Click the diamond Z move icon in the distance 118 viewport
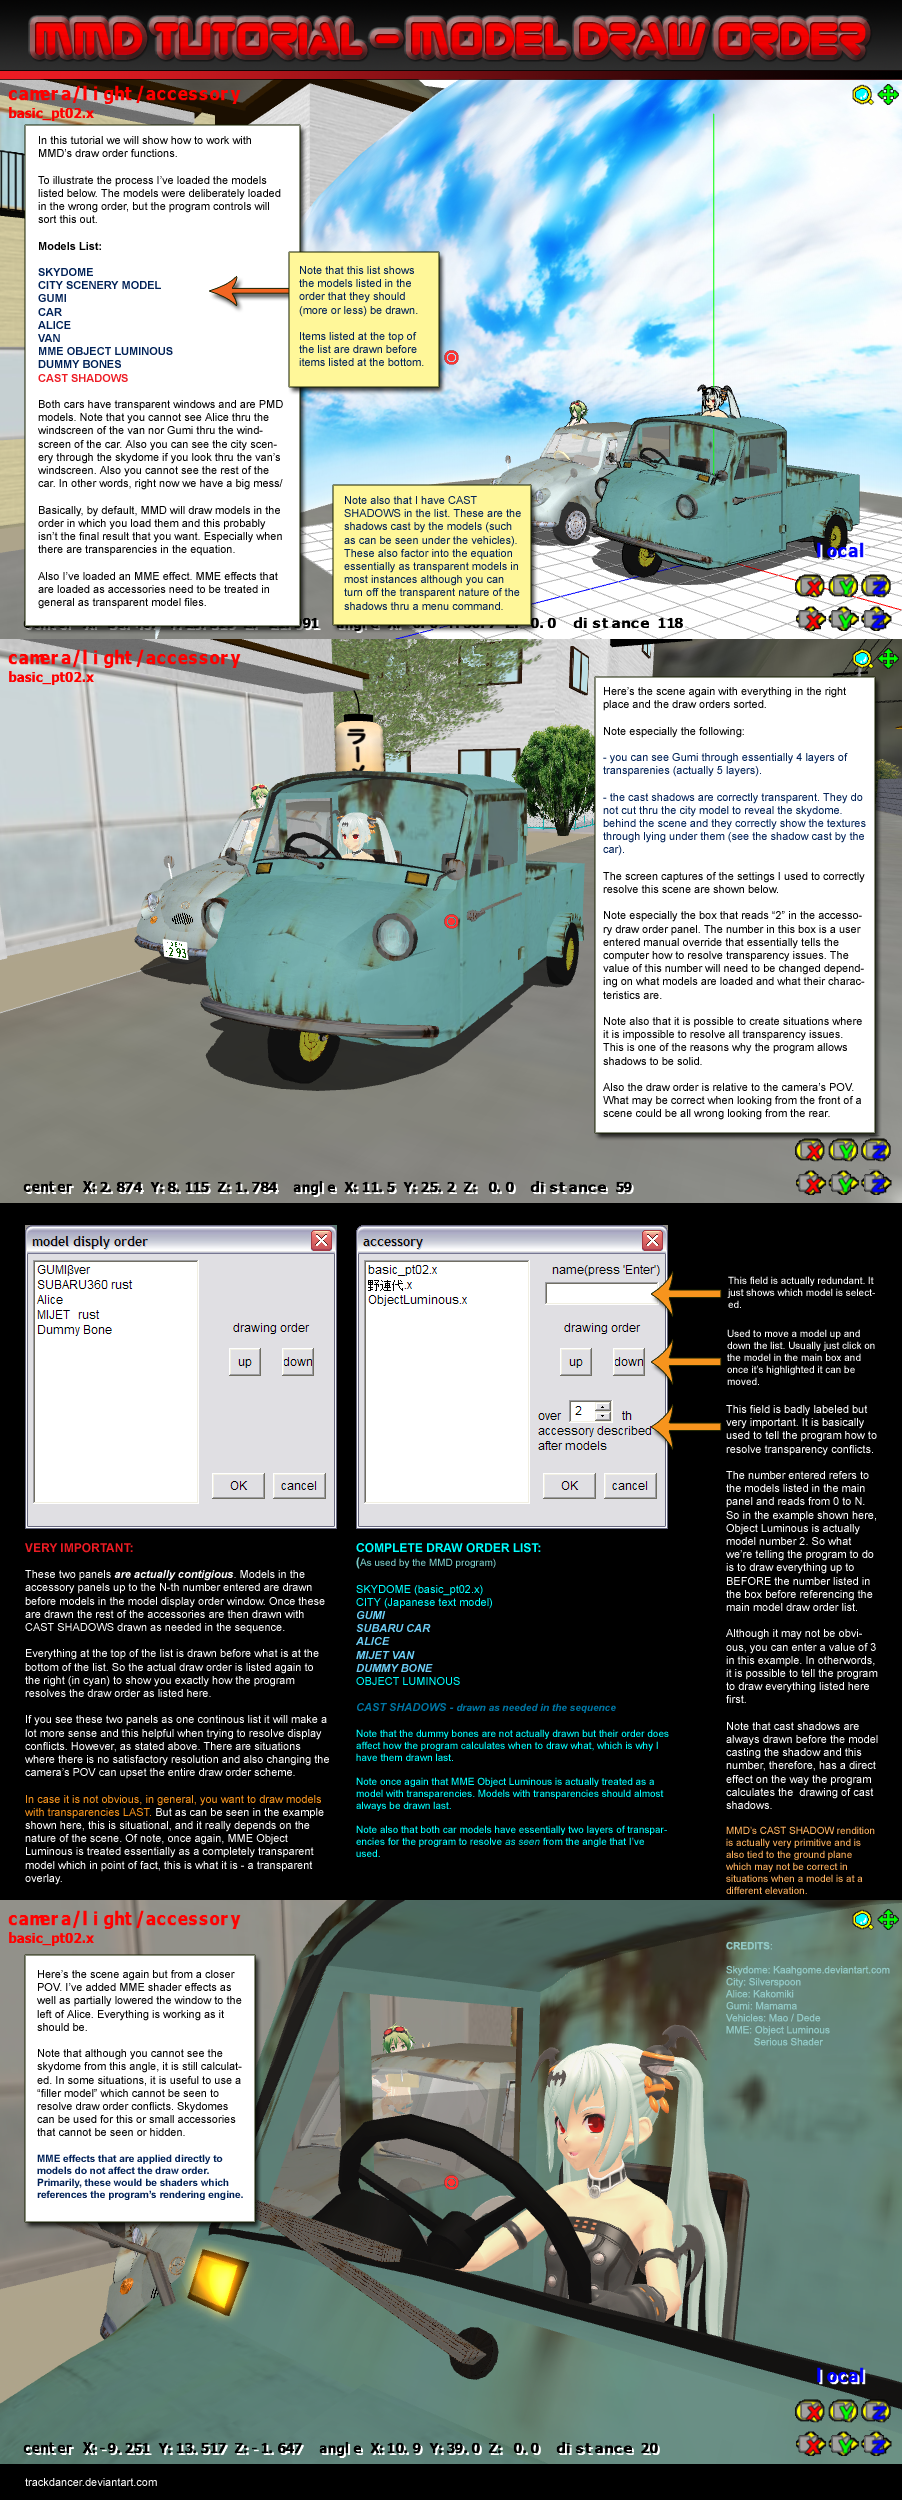The width and height of the screenshot is (902, 2500). pos(878,620)
